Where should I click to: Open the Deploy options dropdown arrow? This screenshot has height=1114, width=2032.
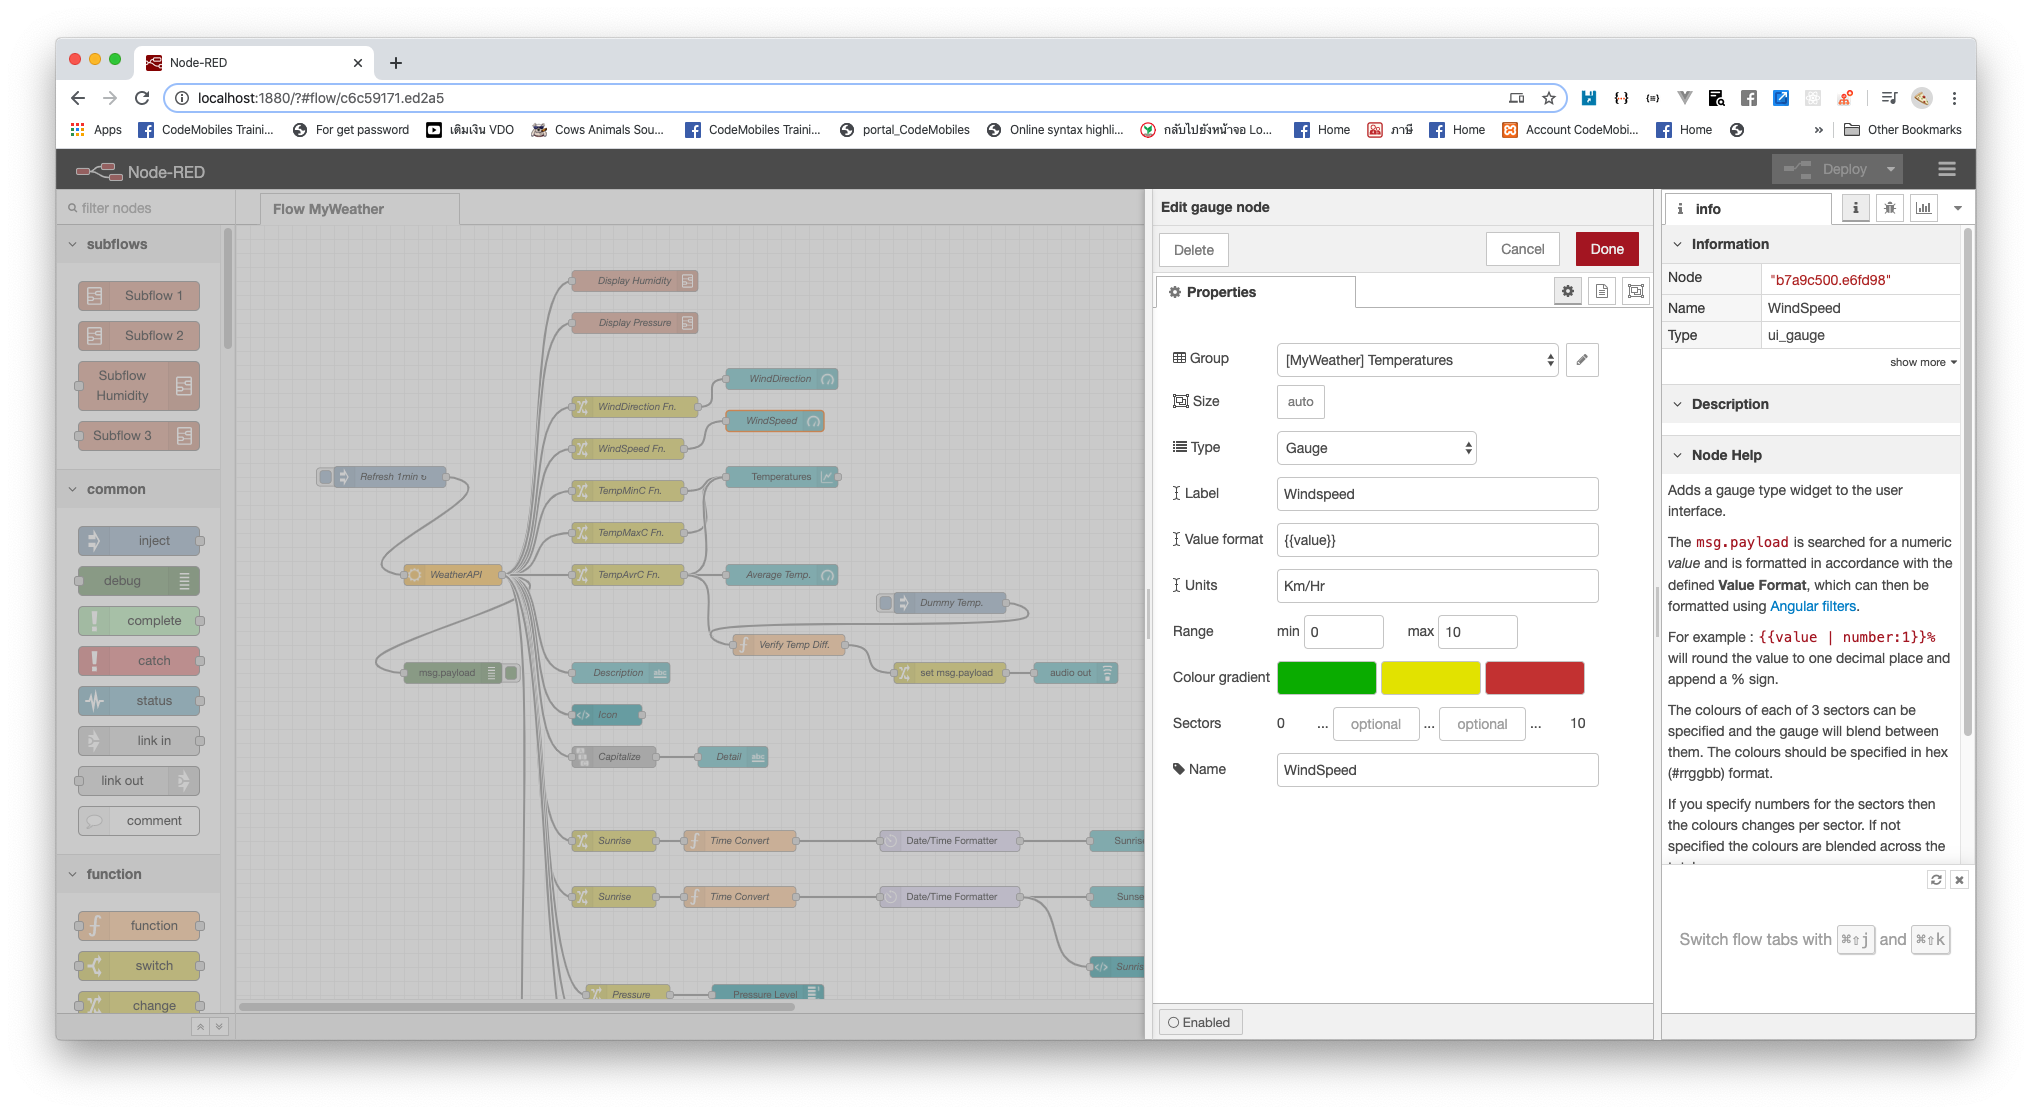[1891, 169]
